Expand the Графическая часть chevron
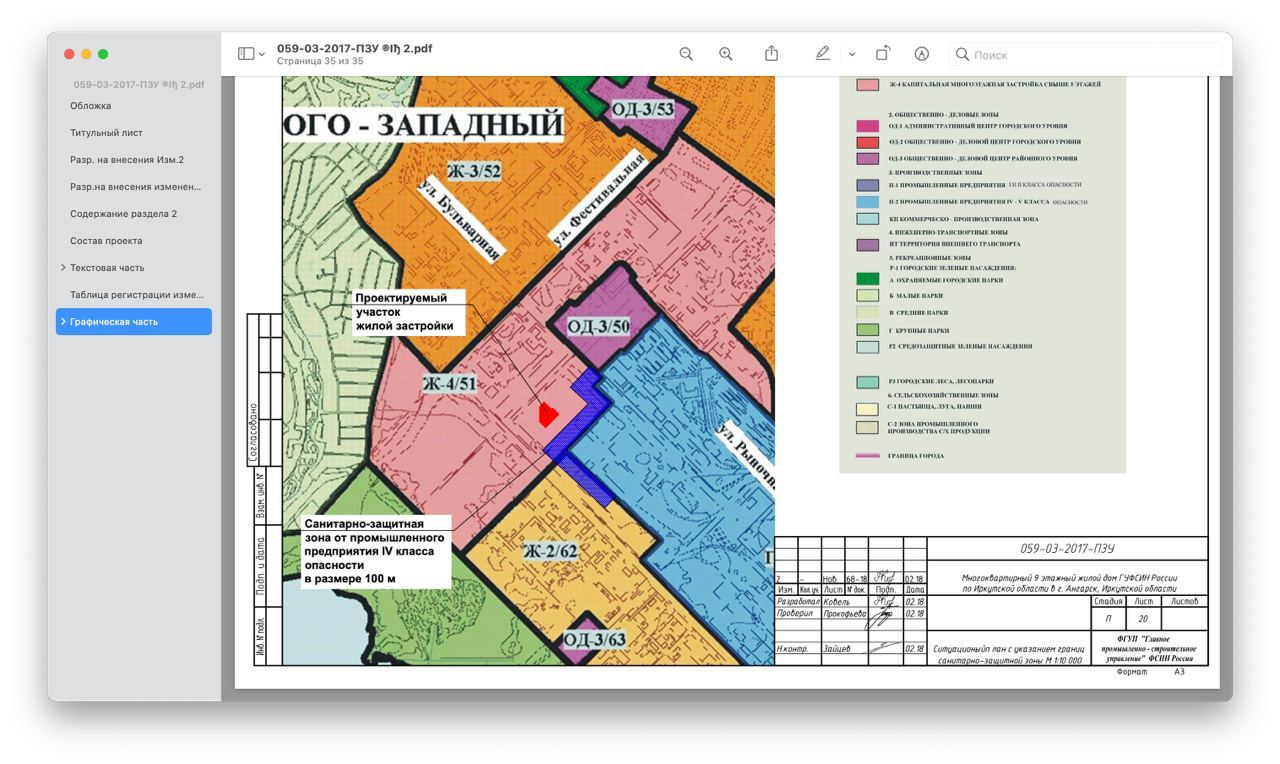 coord(63,322)
